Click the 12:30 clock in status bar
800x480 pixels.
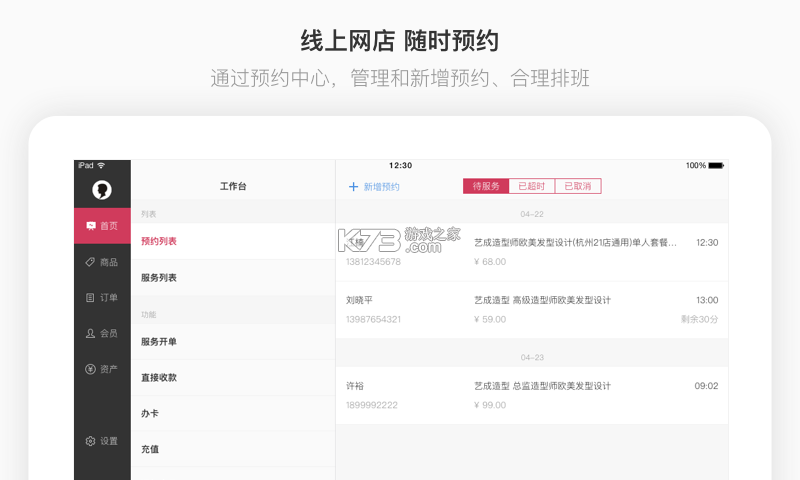point(401,165)
